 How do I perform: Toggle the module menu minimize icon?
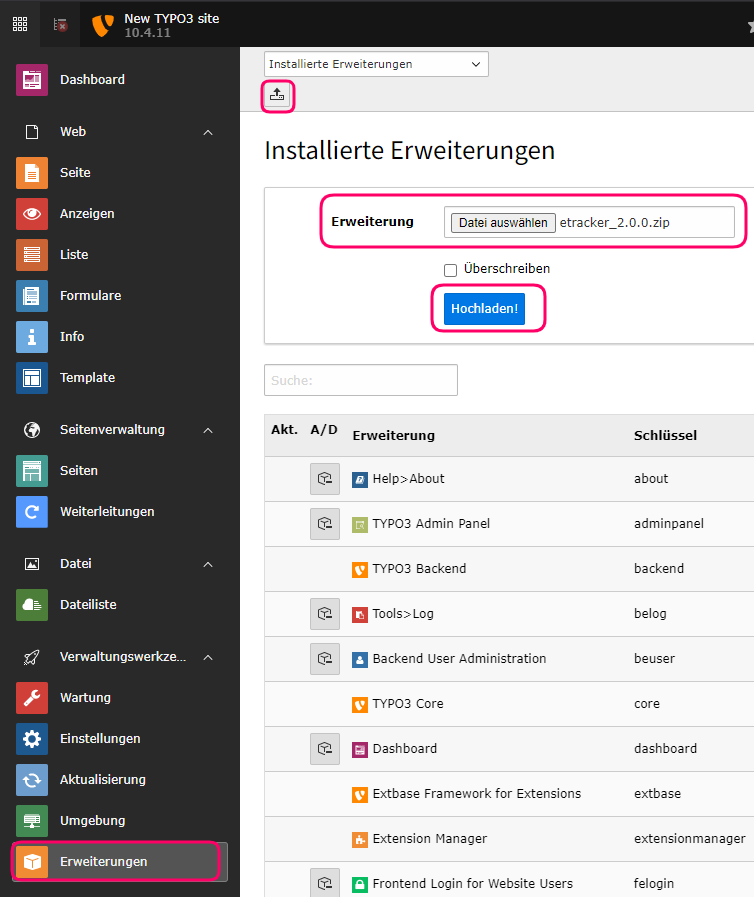pyautogui.click(x=60, y=25)
